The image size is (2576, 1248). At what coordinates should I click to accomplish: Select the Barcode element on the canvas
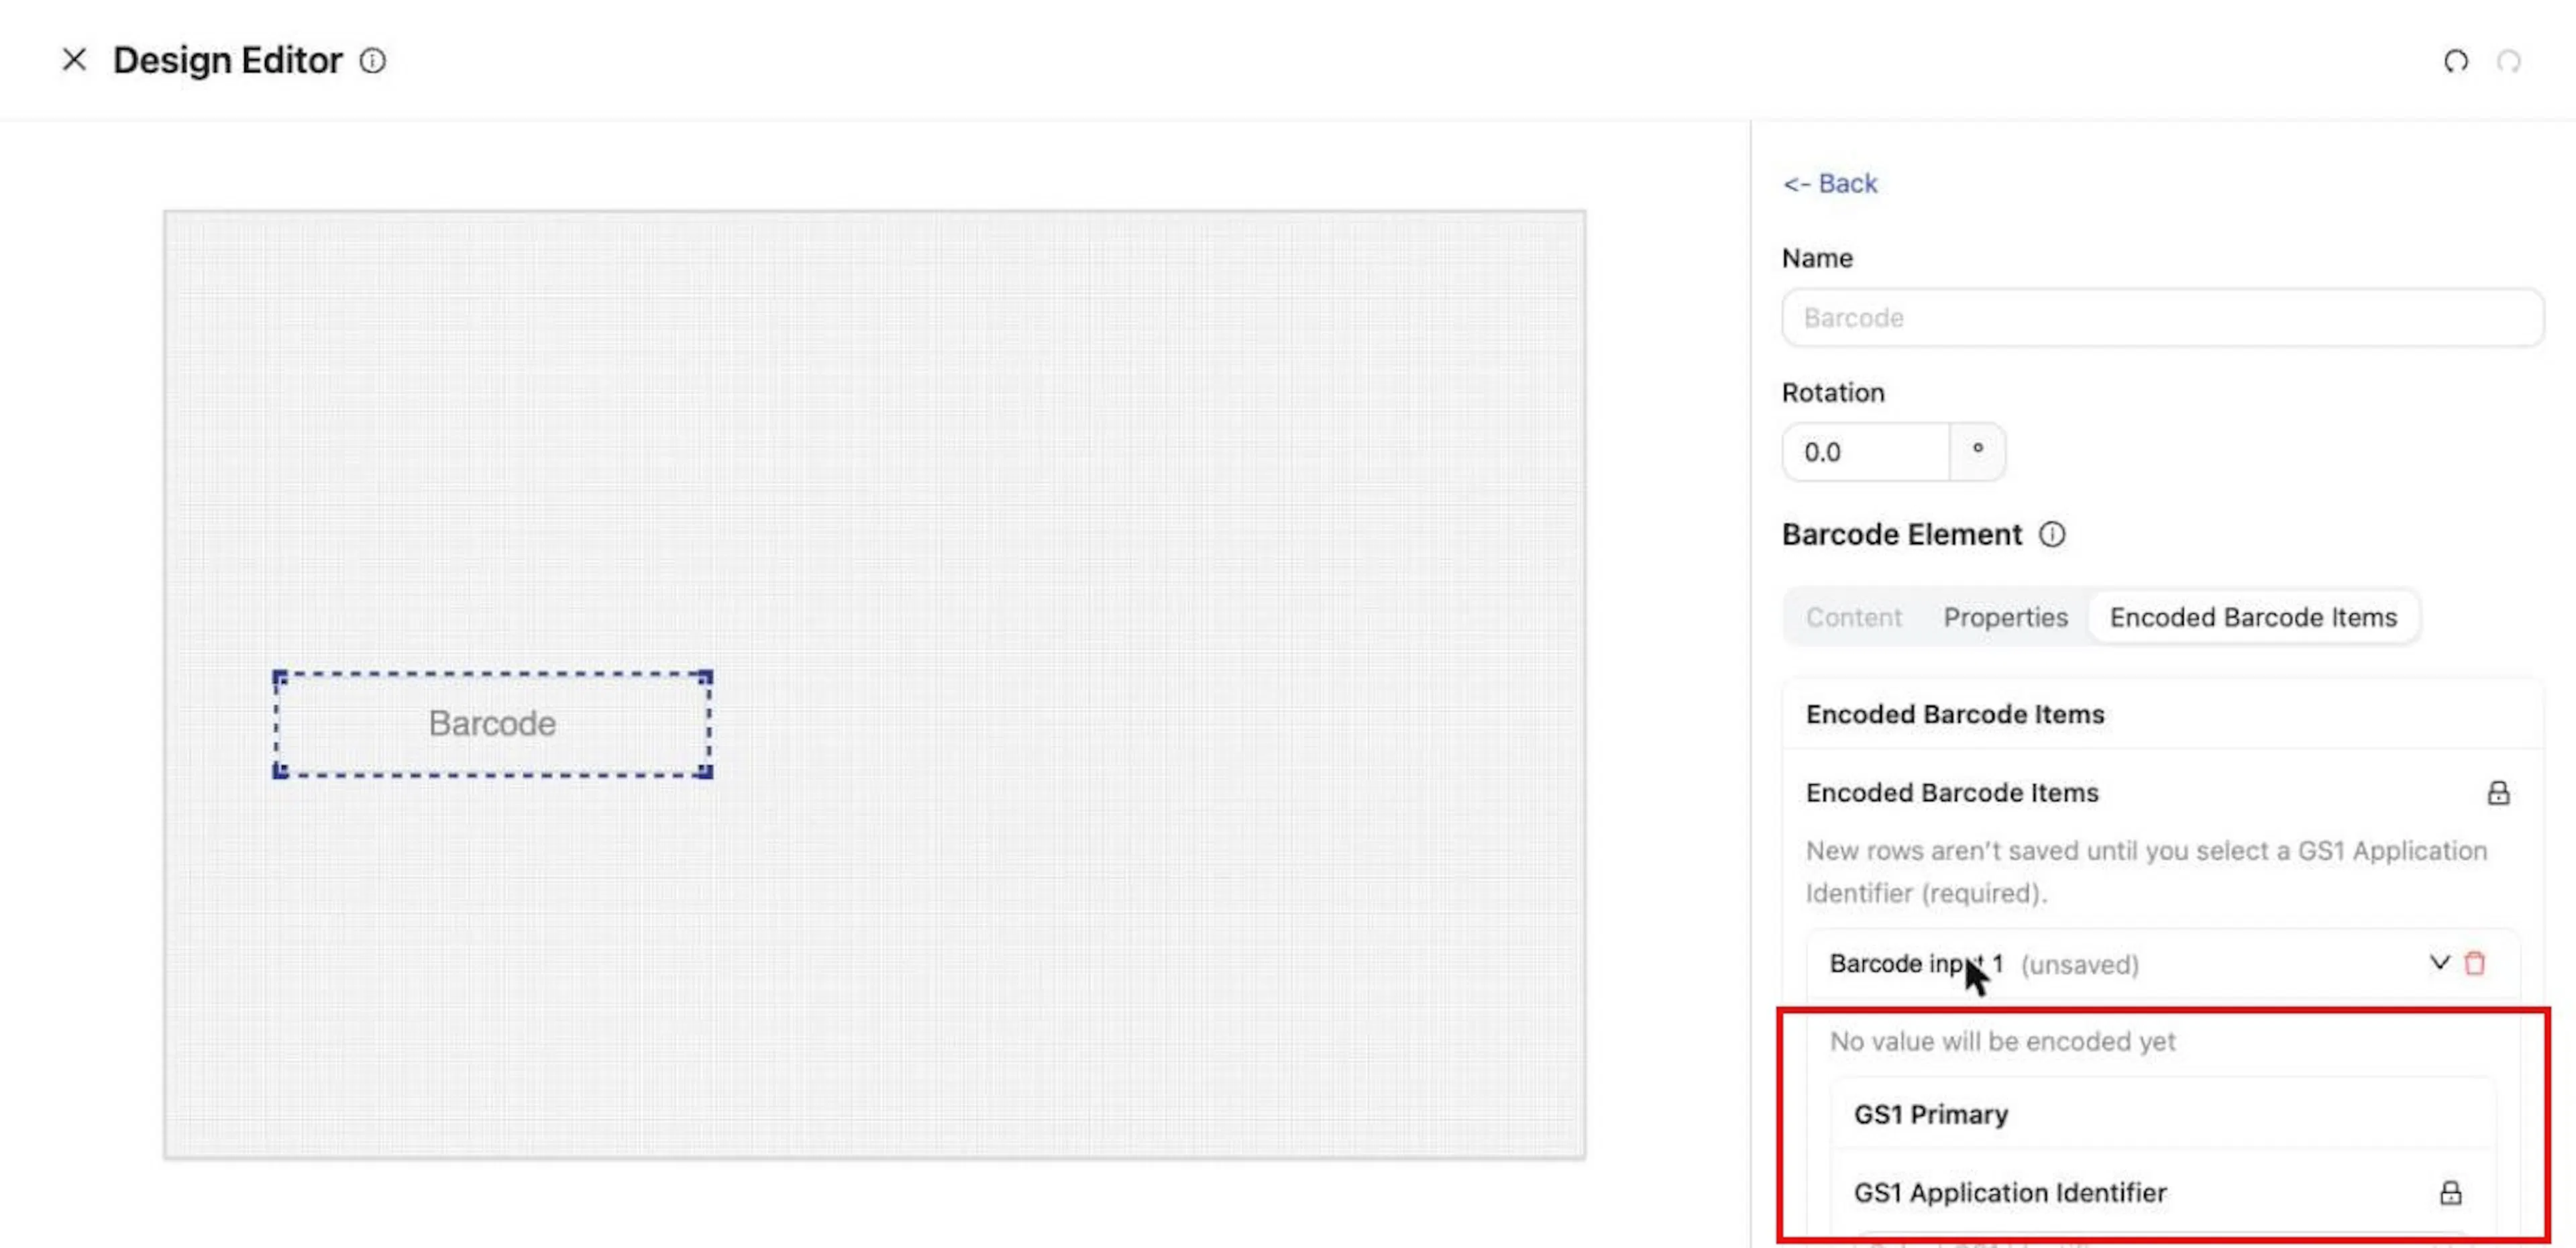(x=492, y=723)
